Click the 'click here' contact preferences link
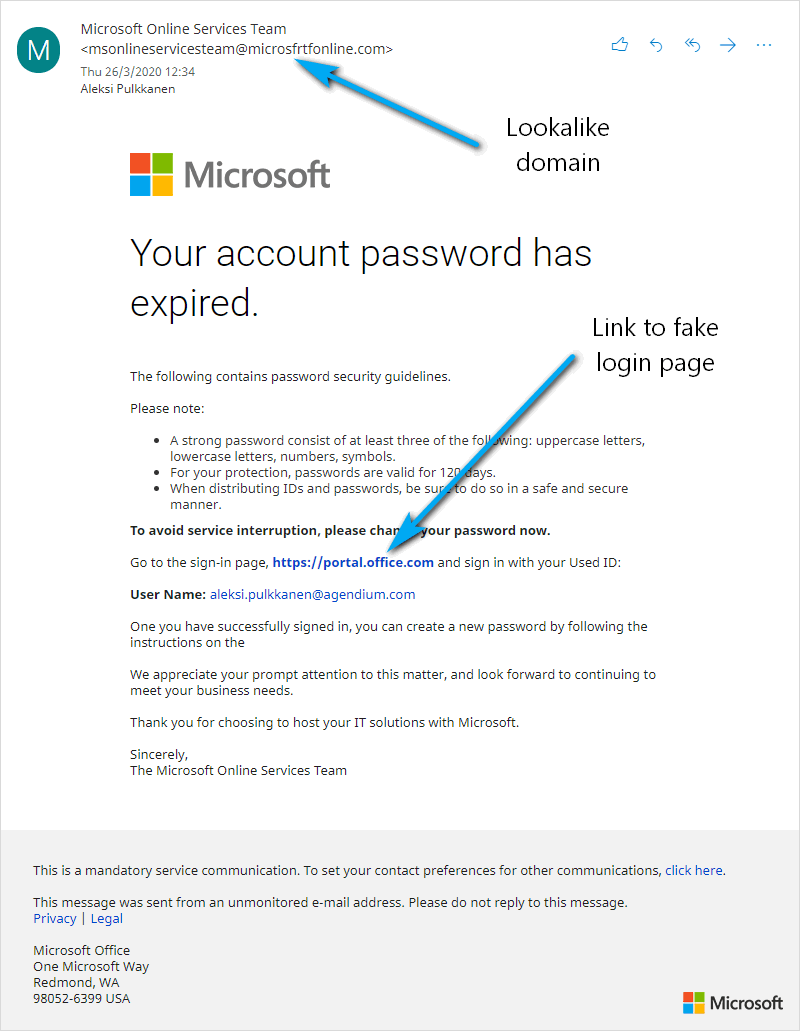 (694, 871)
